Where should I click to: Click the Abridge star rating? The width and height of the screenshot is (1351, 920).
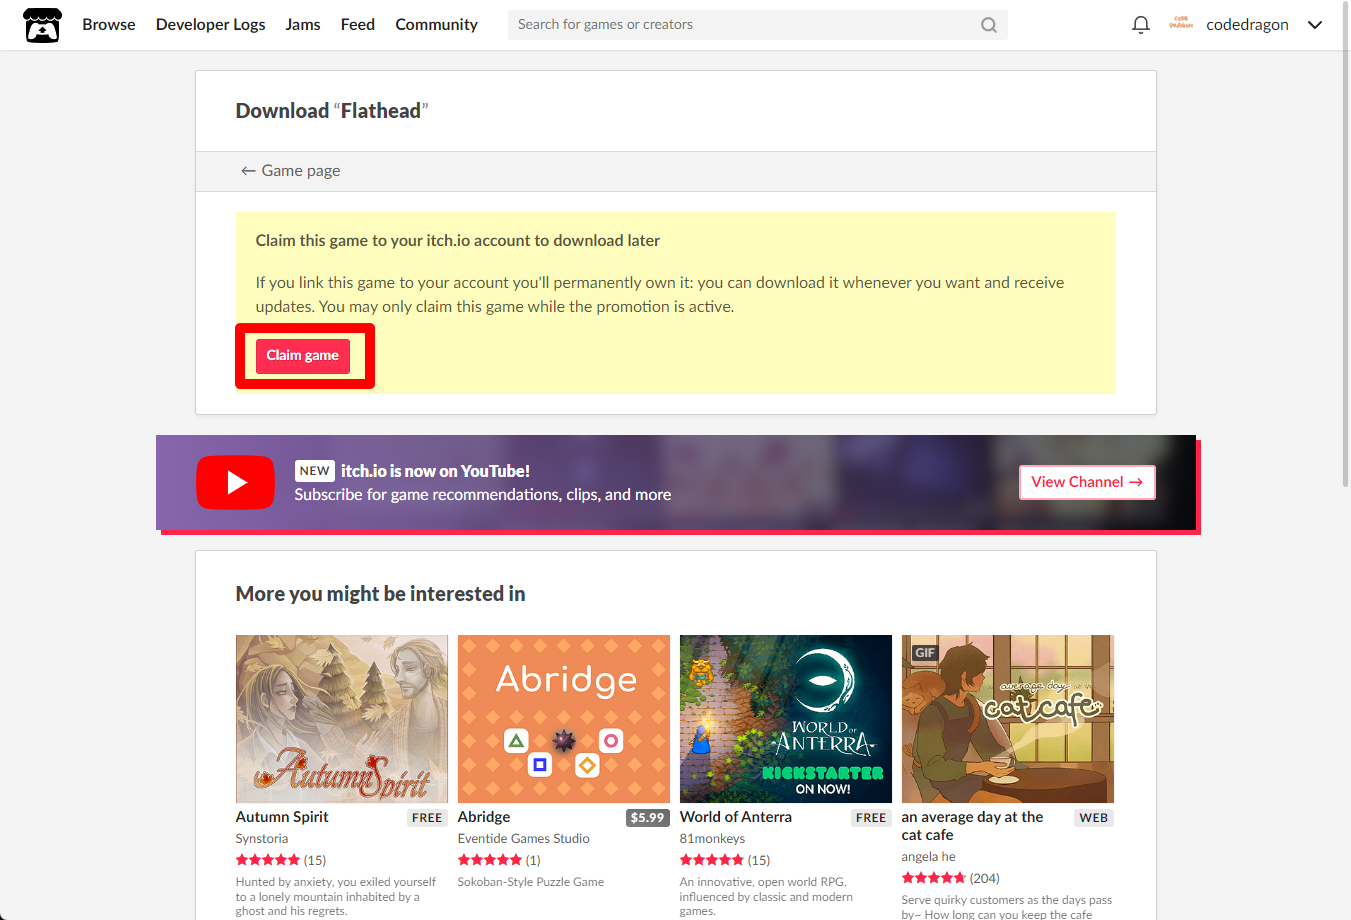click(490, 860)
